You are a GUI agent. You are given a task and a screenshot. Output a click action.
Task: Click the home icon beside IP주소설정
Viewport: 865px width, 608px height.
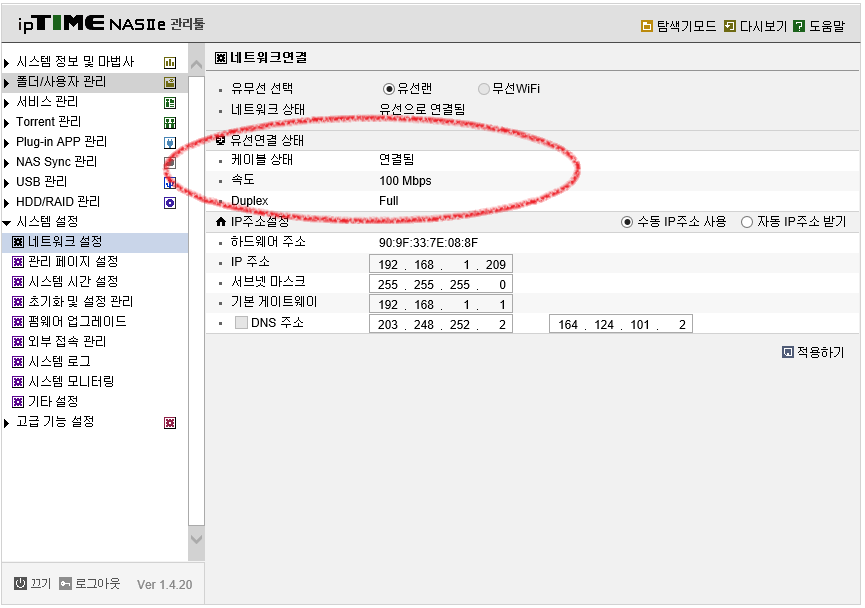(x=221, y=222)
